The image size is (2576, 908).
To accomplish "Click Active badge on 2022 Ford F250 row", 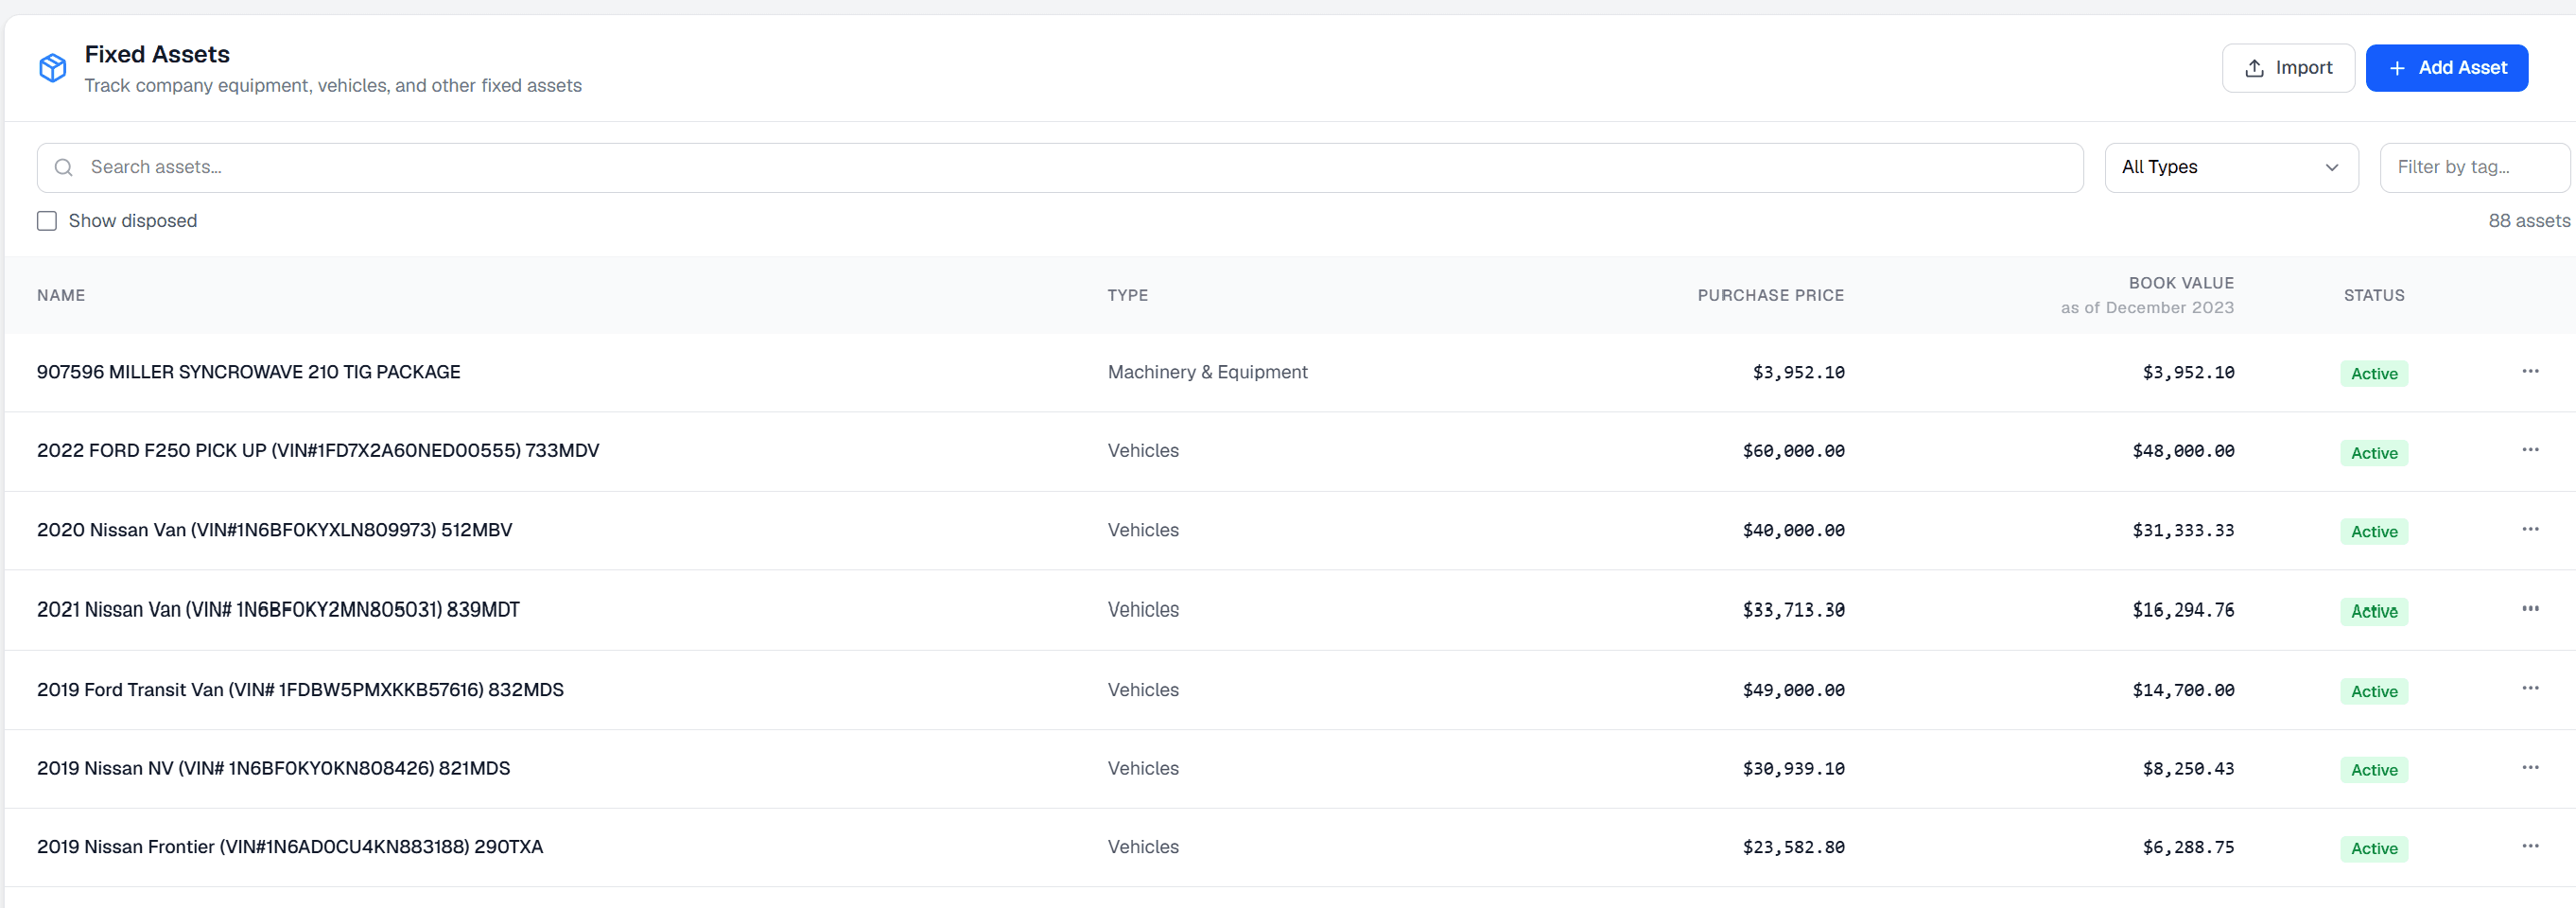I will tap(2374, 453).
